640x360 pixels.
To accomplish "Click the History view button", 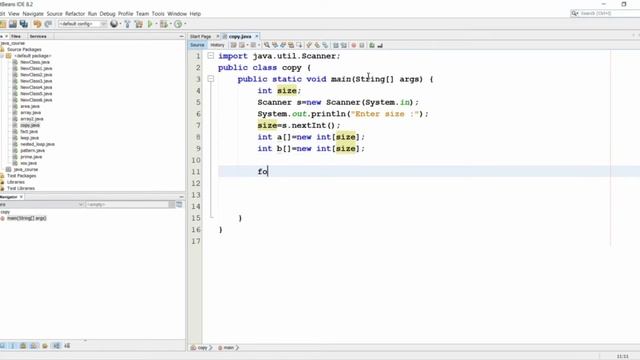I will click(217, 45).
